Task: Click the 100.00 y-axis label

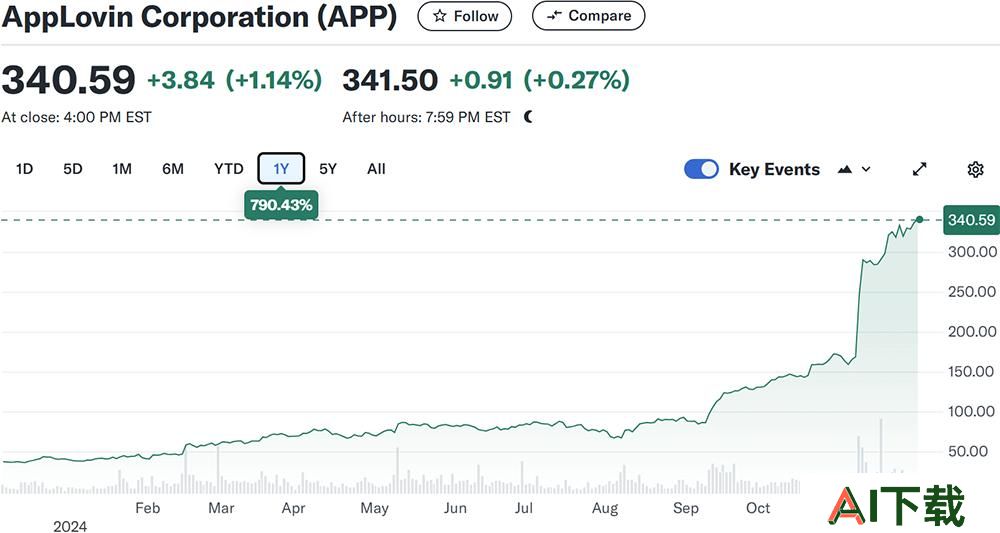Action: [x=972, y=411]
